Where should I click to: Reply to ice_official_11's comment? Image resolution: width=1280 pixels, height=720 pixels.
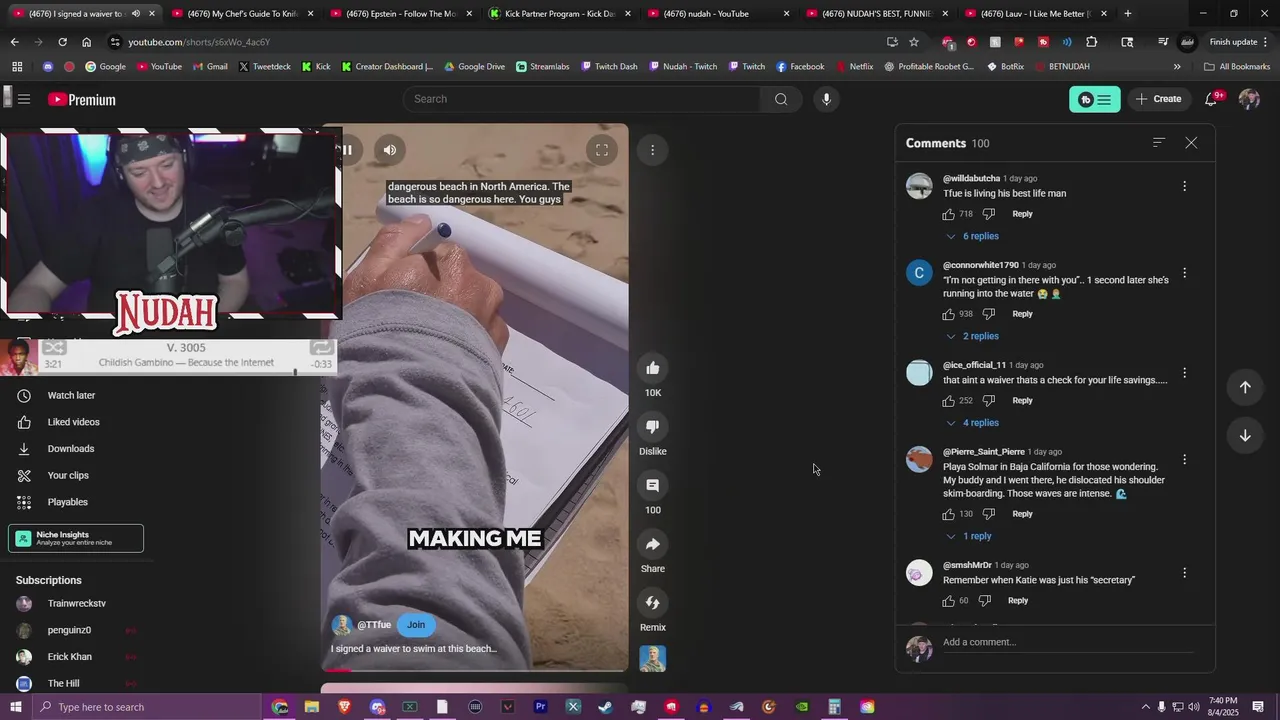[x=1022, y=401]
